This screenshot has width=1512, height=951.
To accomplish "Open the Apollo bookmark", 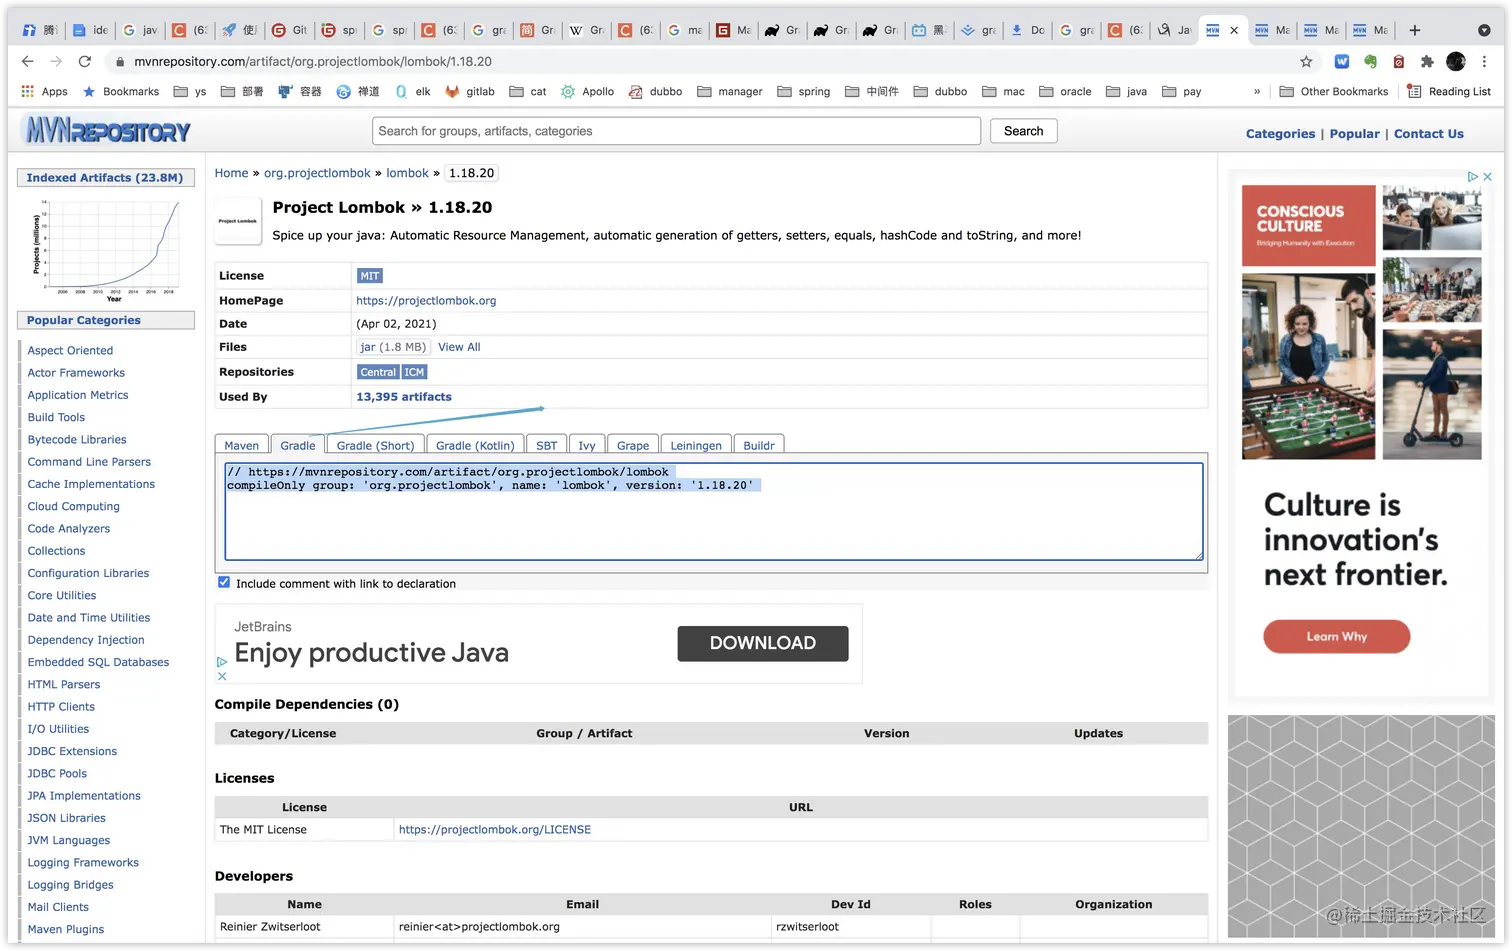I will coord(587,91).
